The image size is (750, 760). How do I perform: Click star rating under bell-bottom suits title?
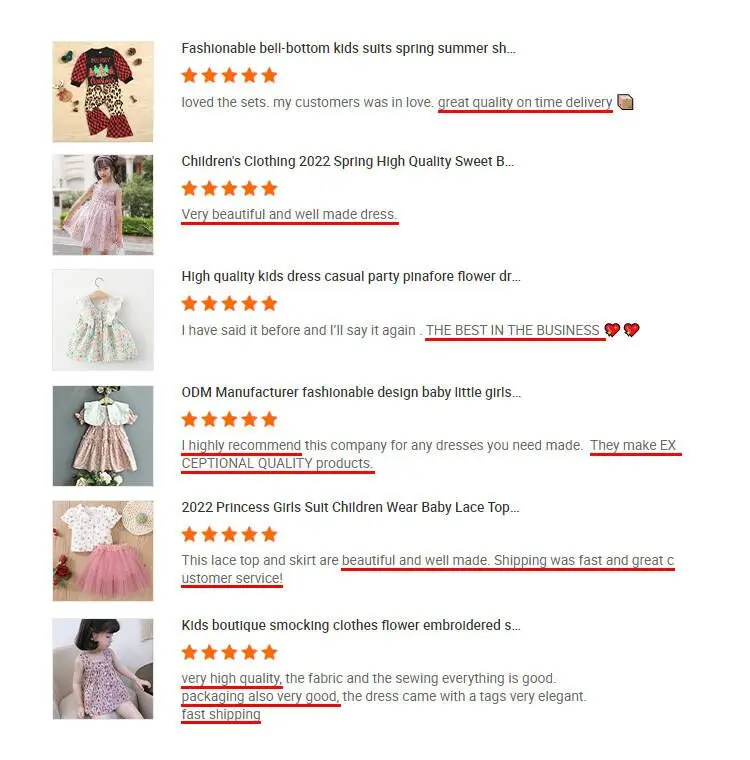coord(229,76)
